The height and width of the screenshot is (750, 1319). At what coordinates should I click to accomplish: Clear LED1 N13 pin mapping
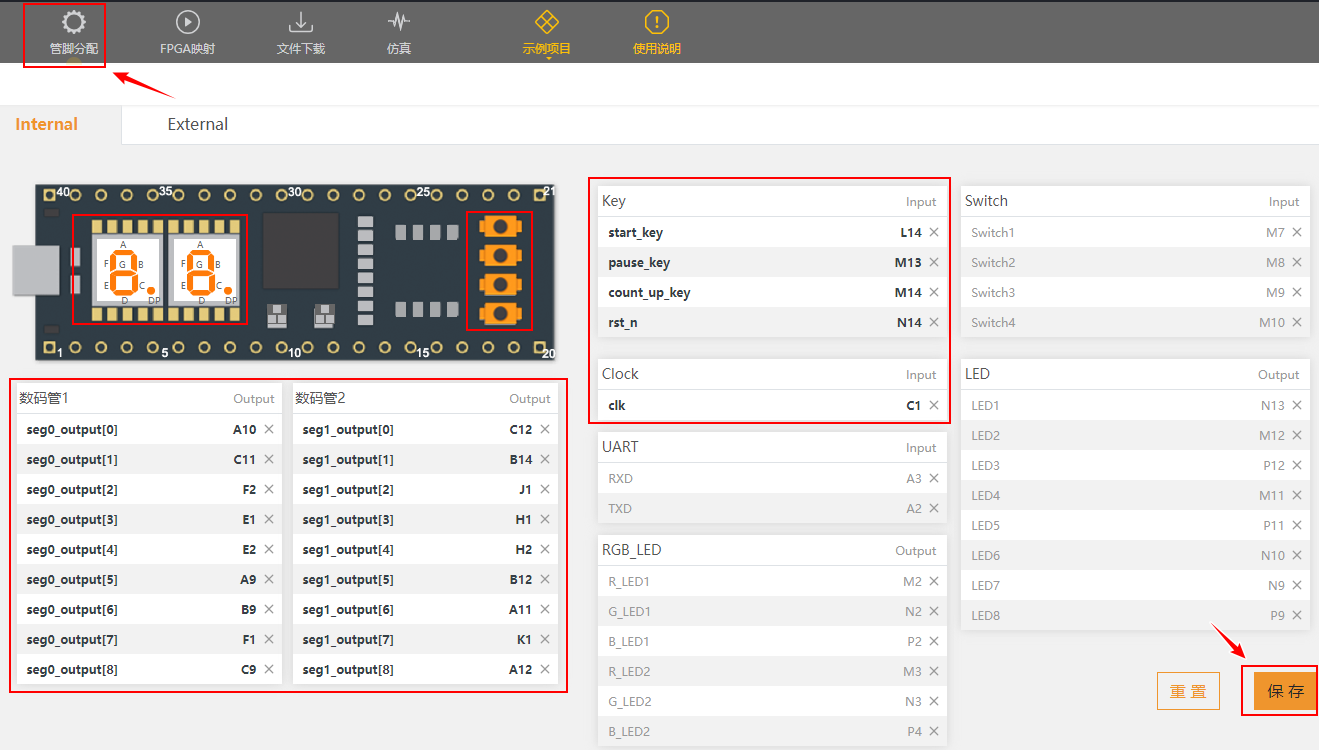coord(1297,405)
